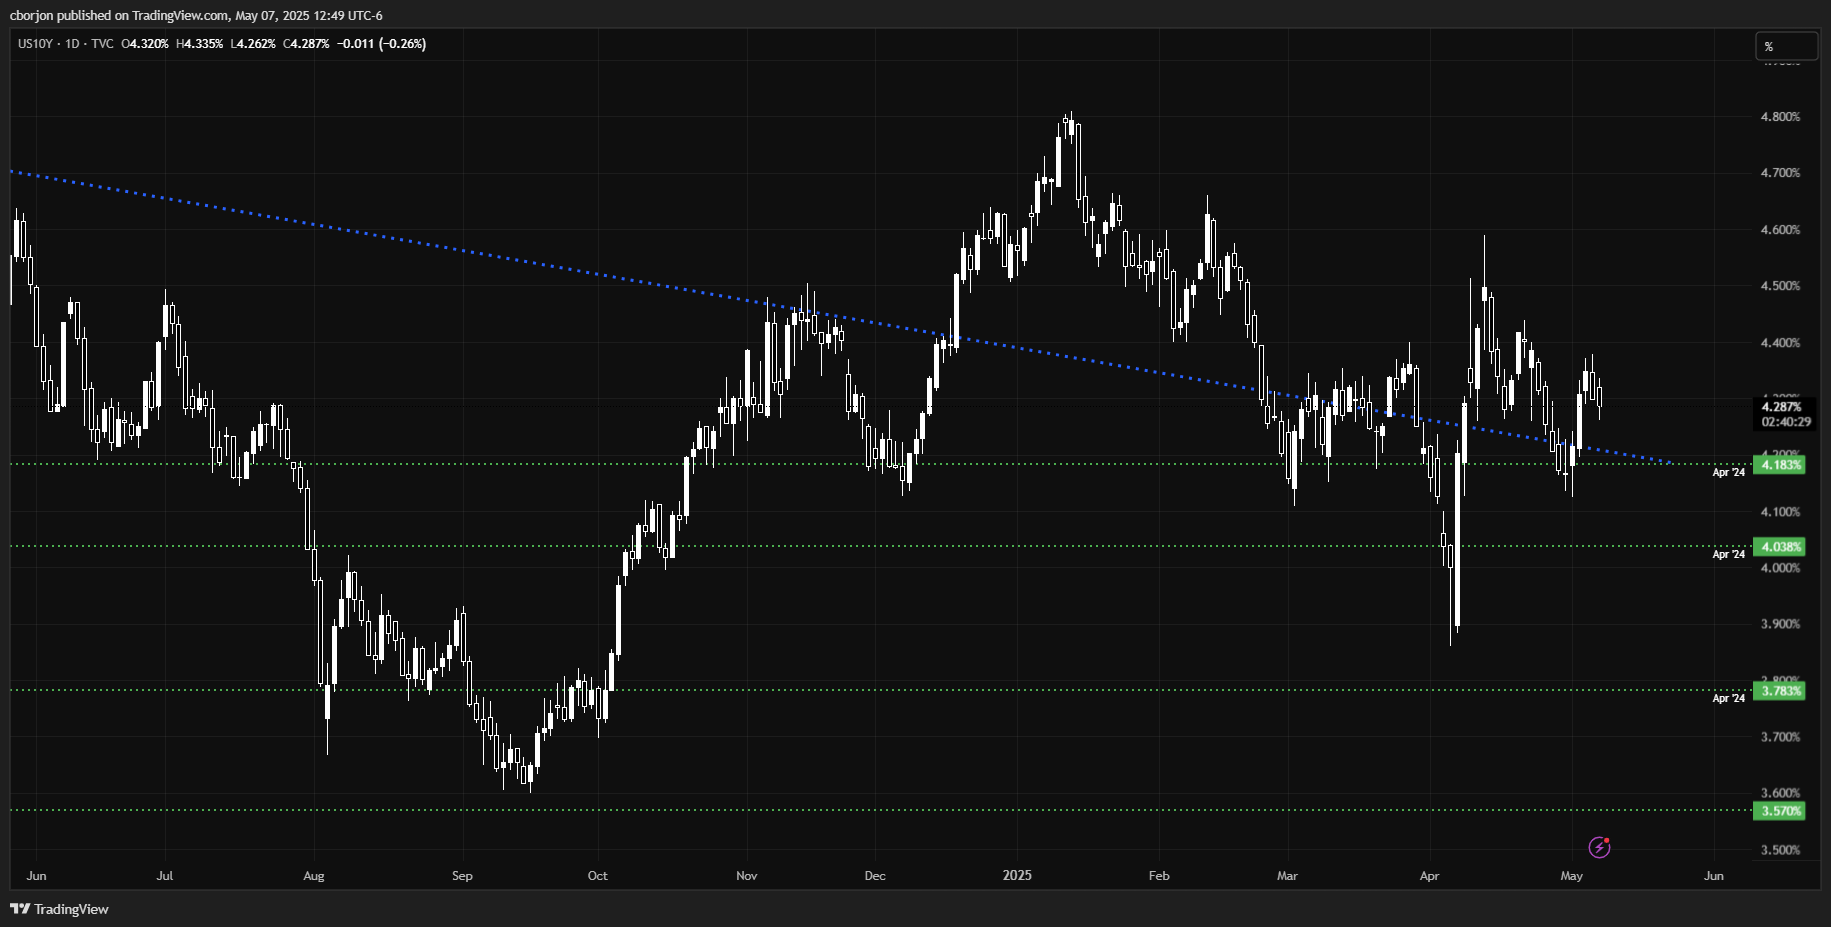Open the % price scale unit box

(1786, 46)
